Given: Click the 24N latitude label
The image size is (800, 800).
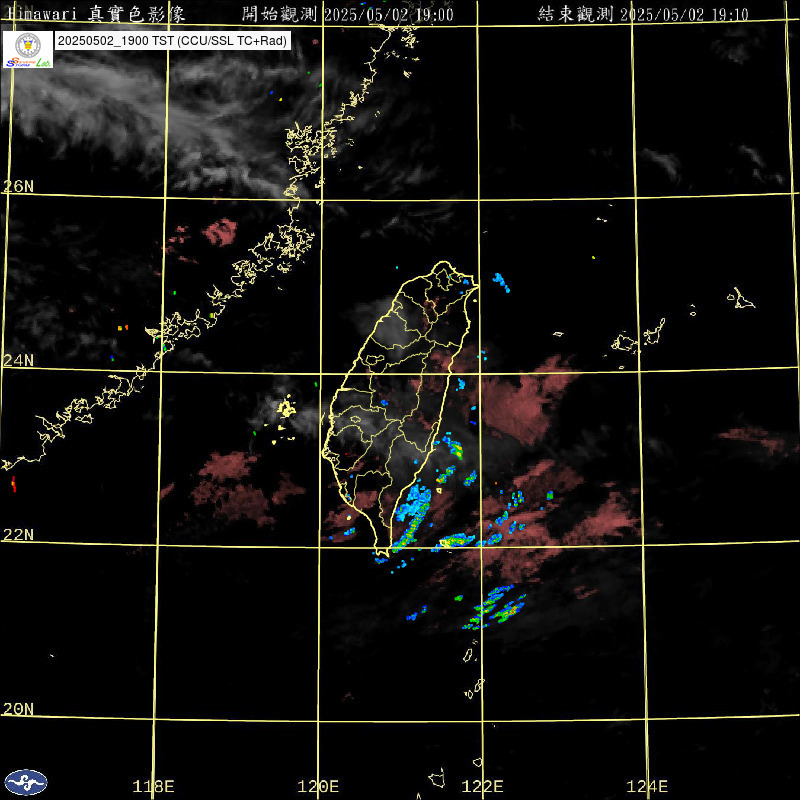Looking at the screenshot, I should point(18,360).
